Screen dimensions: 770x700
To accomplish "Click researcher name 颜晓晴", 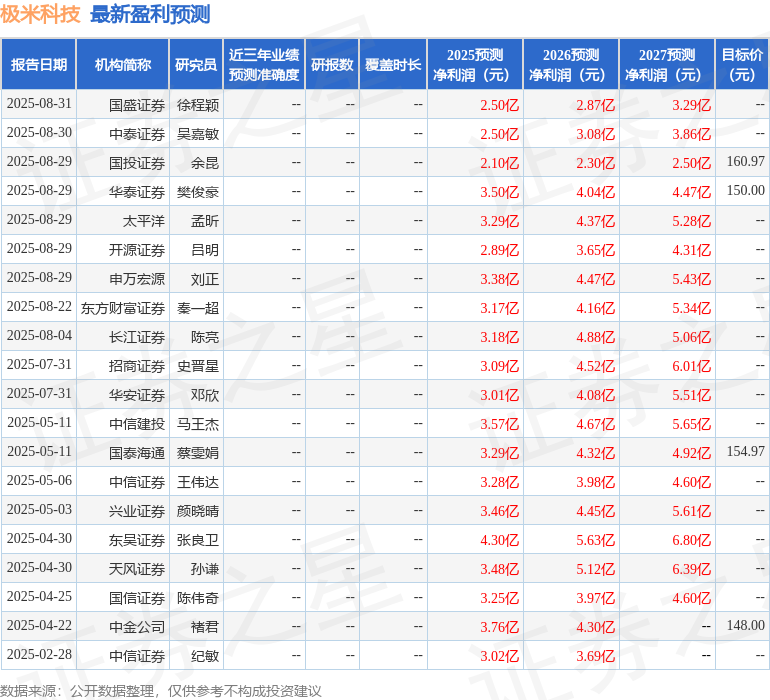I will pos(198,511).
